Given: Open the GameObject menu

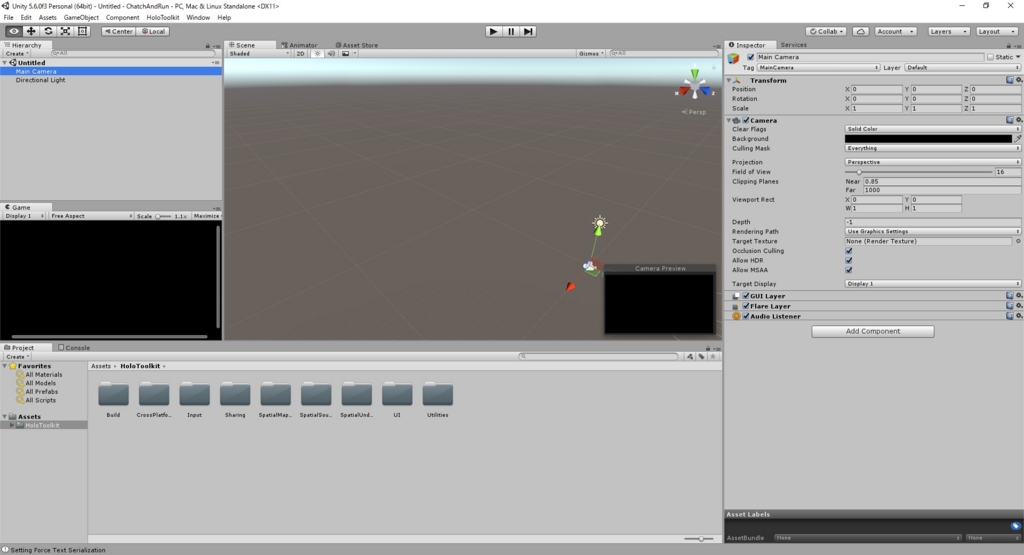Looking at the screenshot, I should click(x=81, y=18).
